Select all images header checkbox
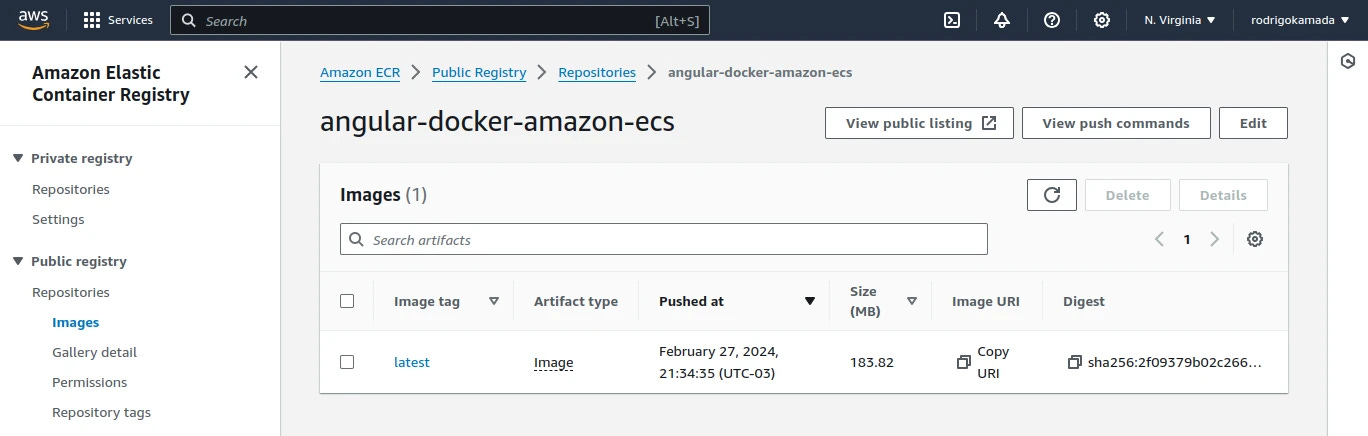The height and width of the screenshot is (436, 1368). click(347, 301)
